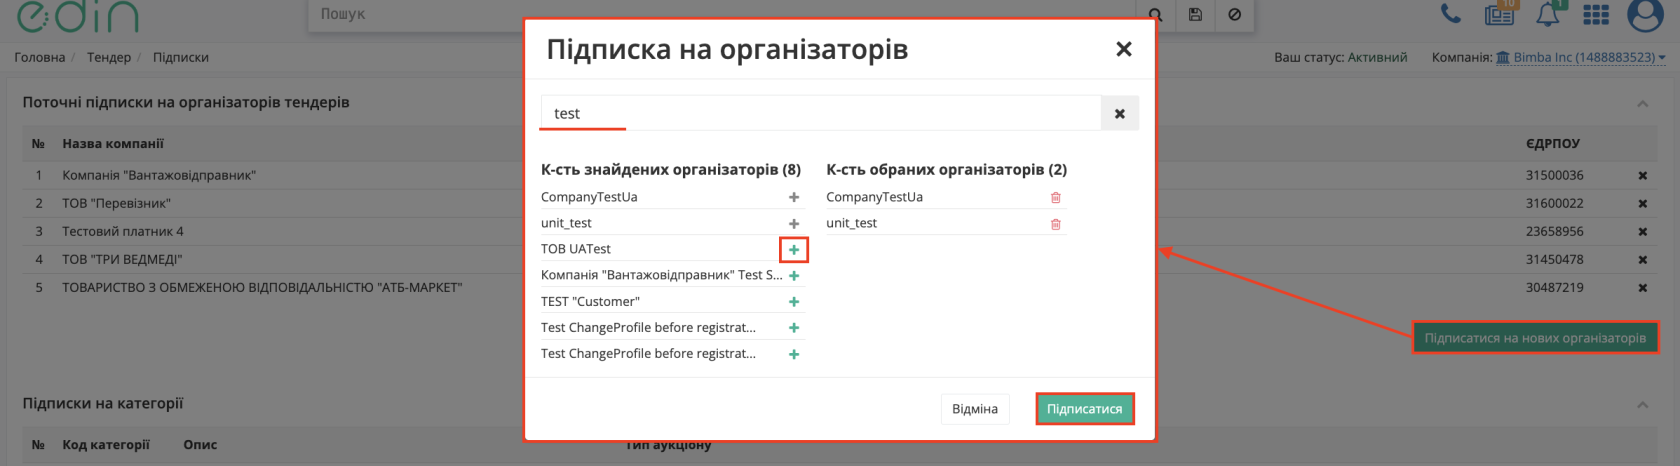Click Код категорії column header
The height and width of the screenshot is (466, 1680).
[x=106, y=445]
